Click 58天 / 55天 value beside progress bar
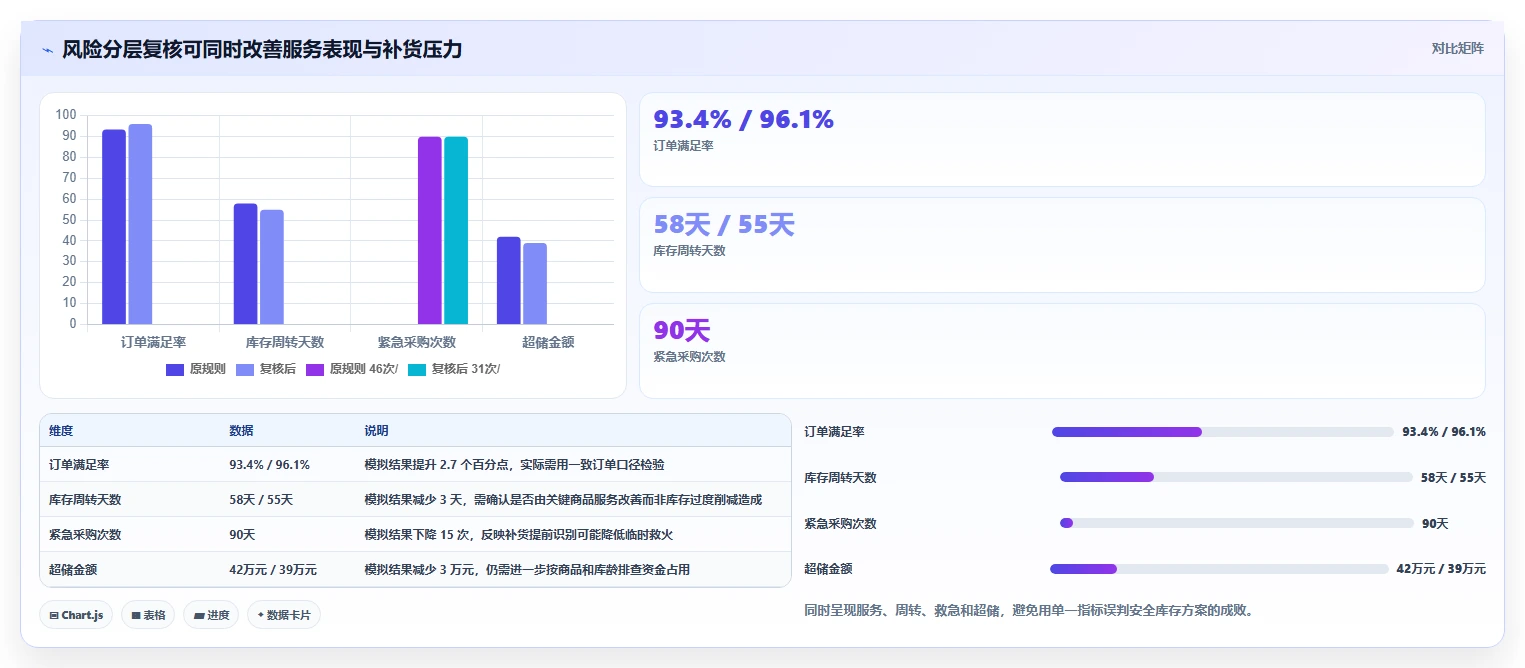Screen dimensions: 1525x668 point(1453,478)
